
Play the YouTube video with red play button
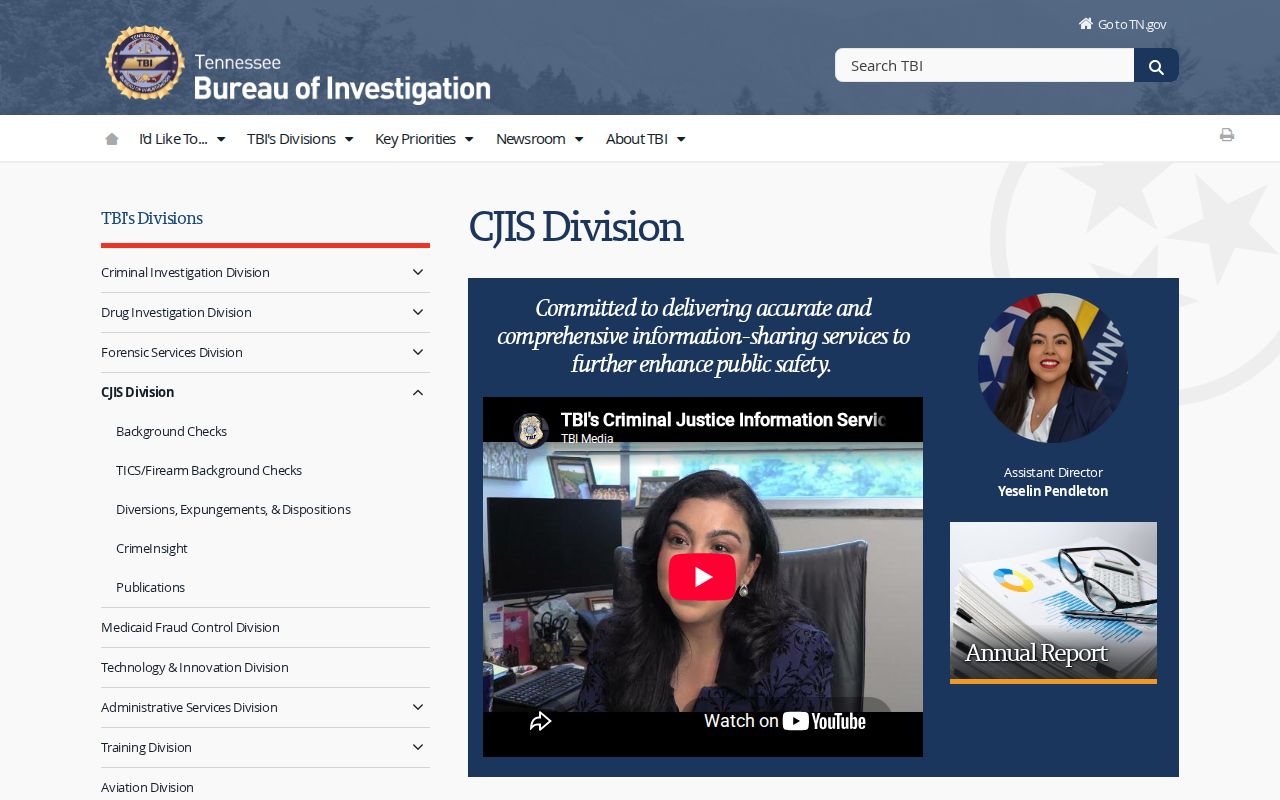click(x=702, y=577)
